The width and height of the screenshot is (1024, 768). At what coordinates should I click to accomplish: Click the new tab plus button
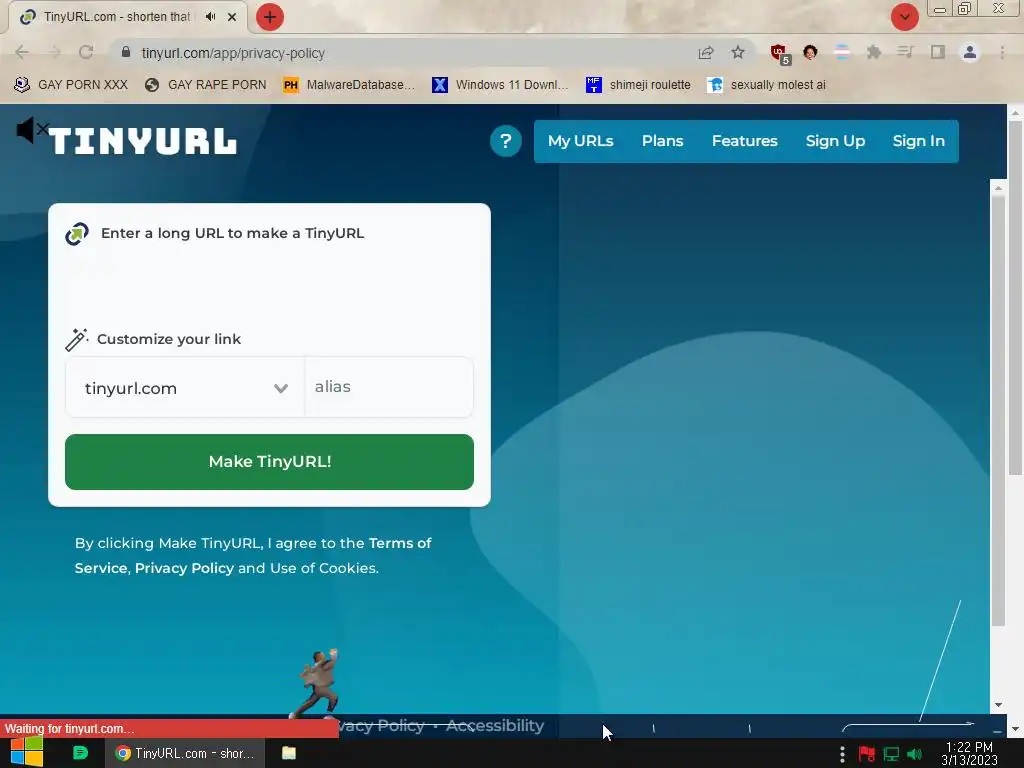[270, 17]
